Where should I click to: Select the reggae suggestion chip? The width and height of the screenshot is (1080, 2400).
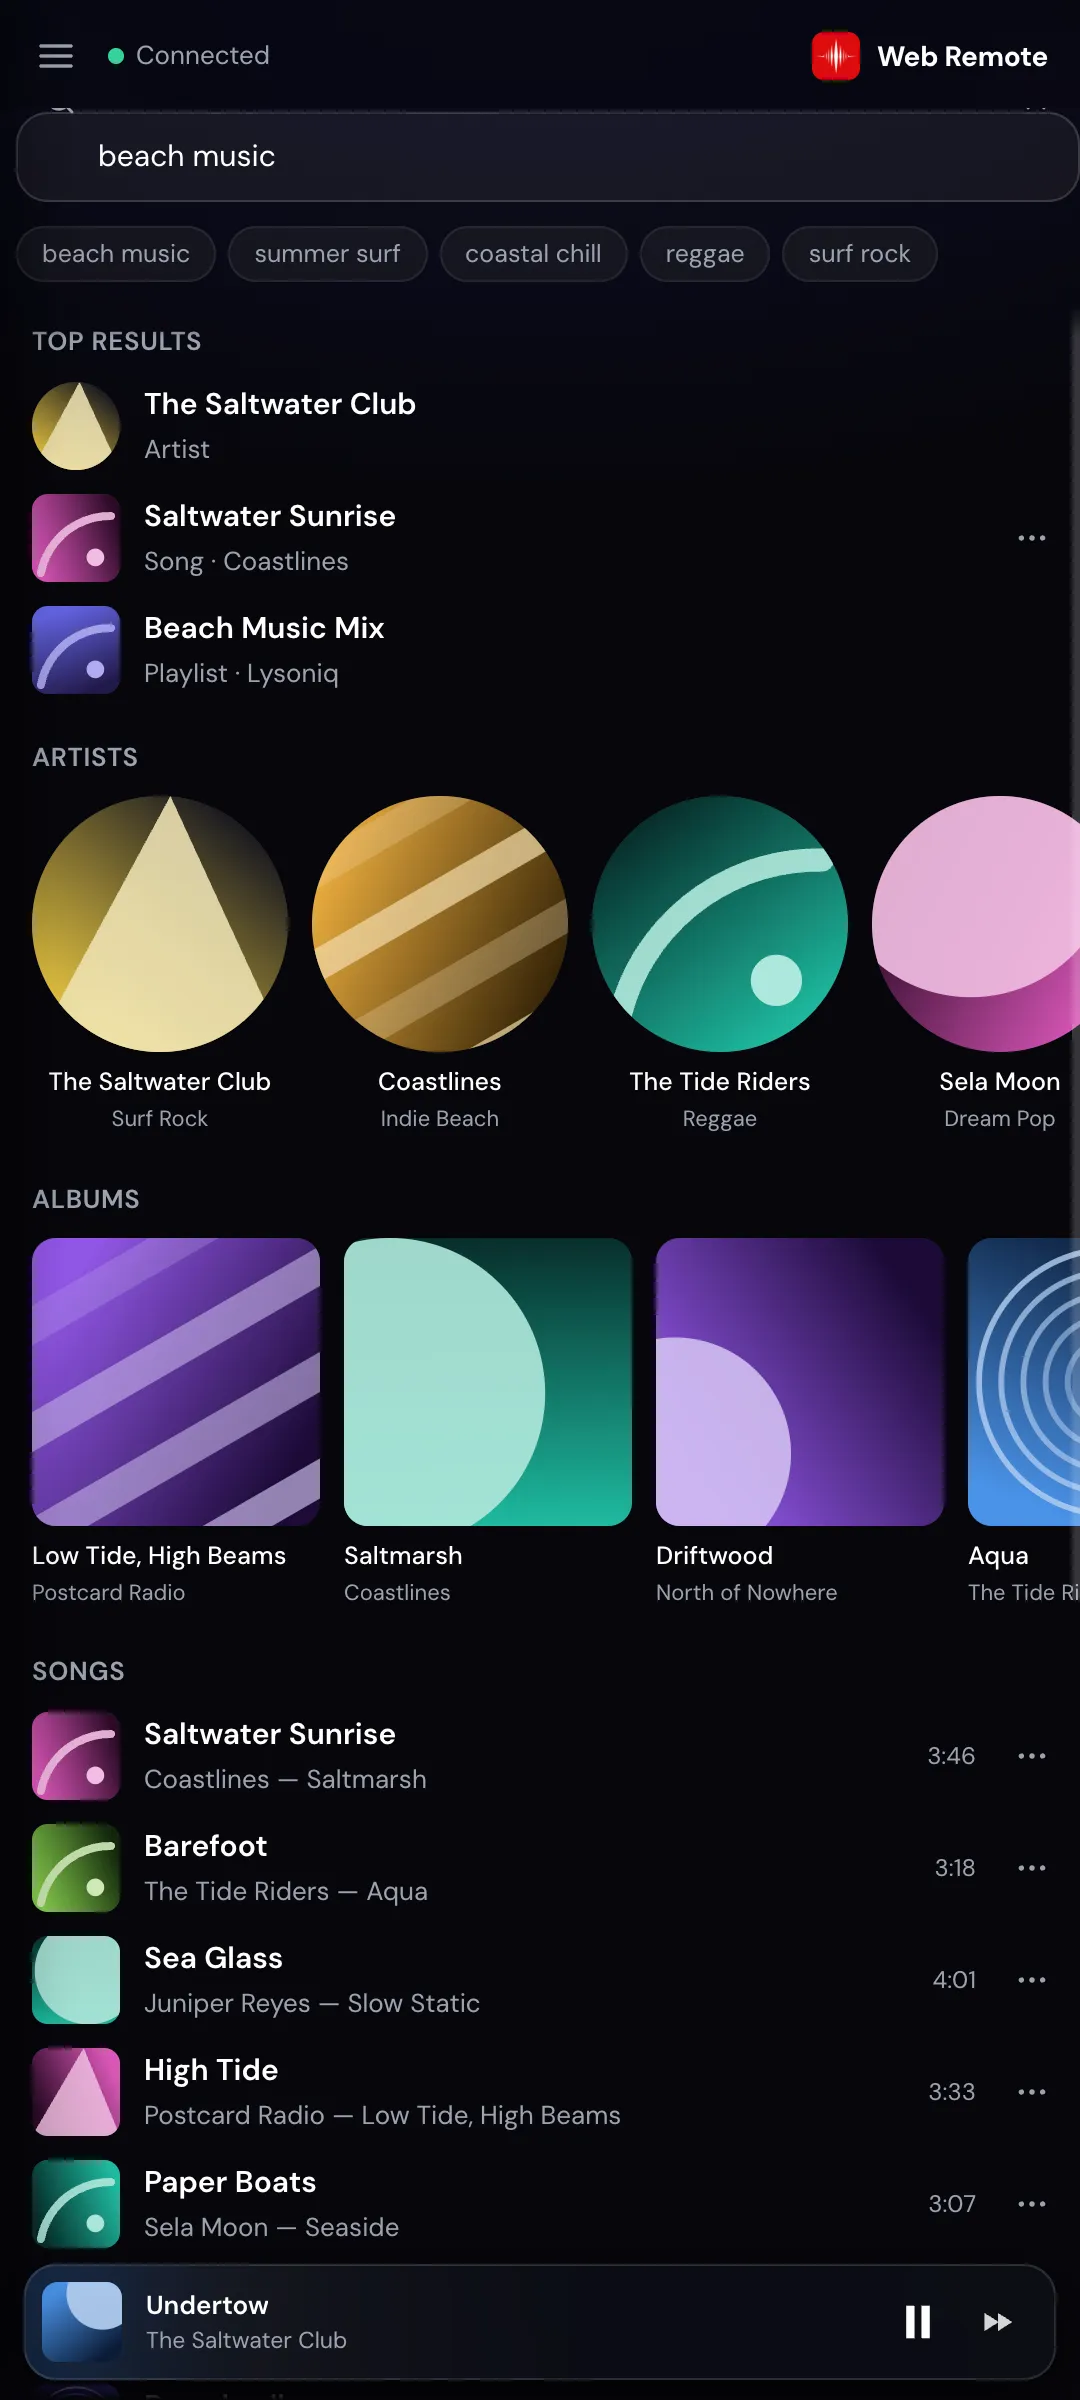(705, 254)
